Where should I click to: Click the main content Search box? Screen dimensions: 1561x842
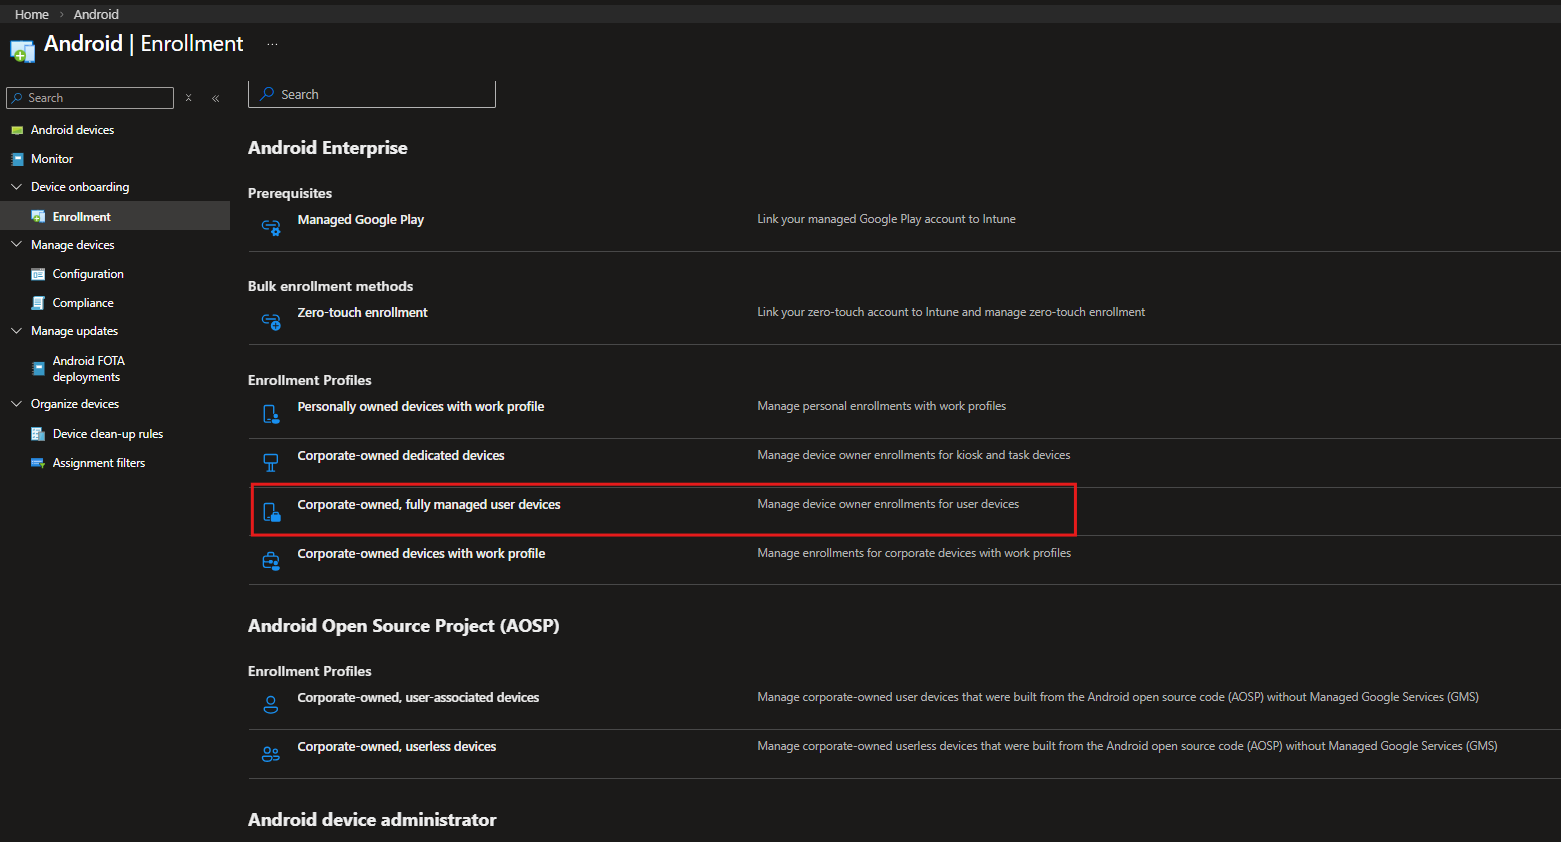(372, 94)
